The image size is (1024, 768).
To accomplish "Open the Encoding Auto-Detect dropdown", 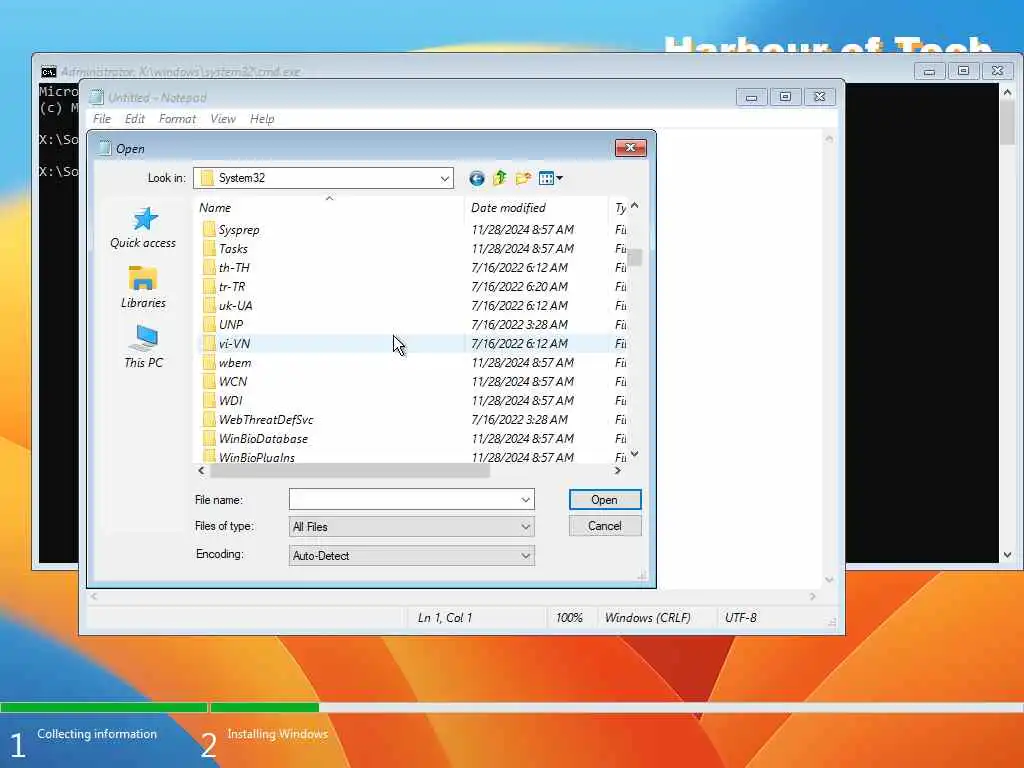I will tap(411, 556).
